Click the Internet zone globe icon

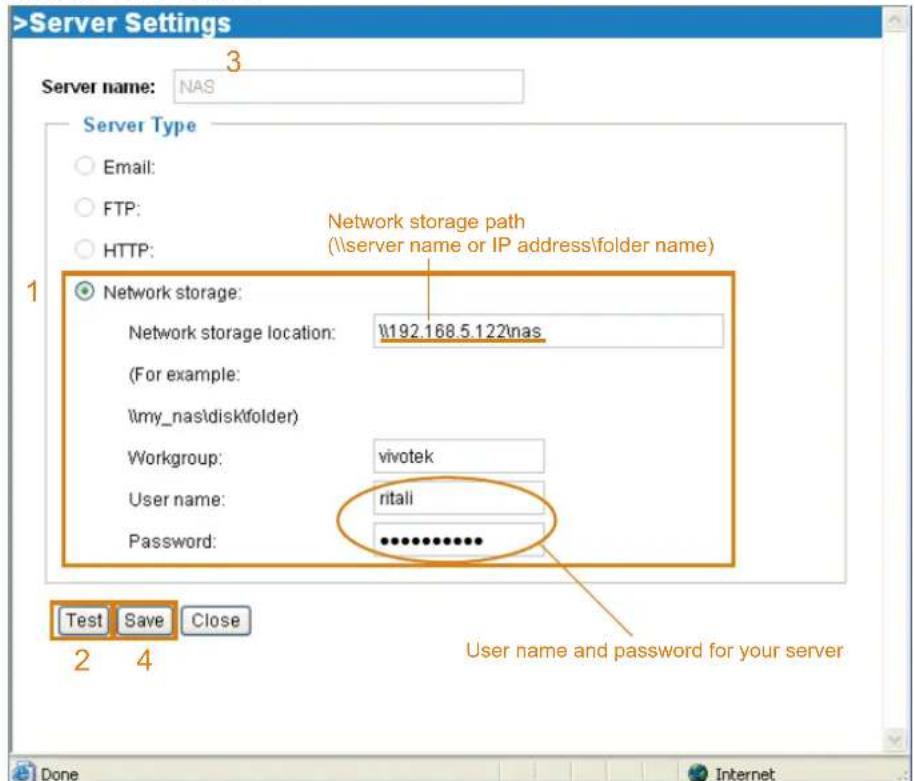697,773
